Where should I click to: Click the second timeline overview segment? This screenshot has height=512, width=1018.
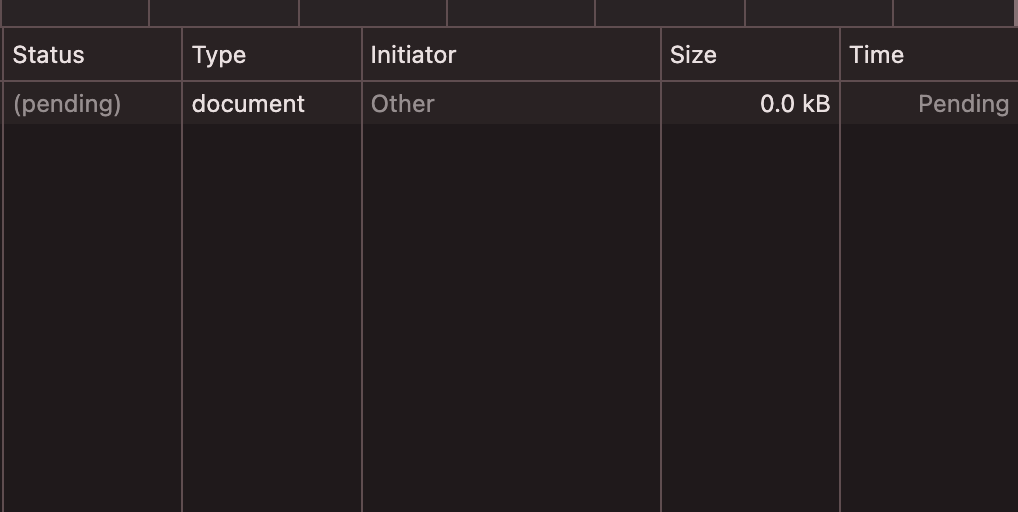click(x=224, y=12)
